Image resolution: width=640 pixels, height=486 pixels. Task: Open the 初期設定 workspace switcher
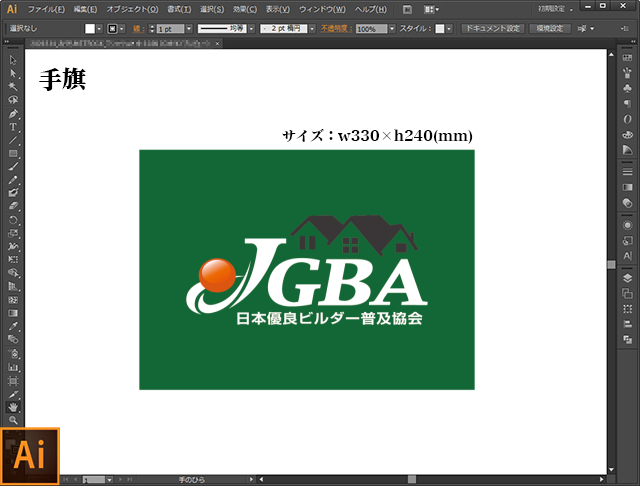click(555, 9)
